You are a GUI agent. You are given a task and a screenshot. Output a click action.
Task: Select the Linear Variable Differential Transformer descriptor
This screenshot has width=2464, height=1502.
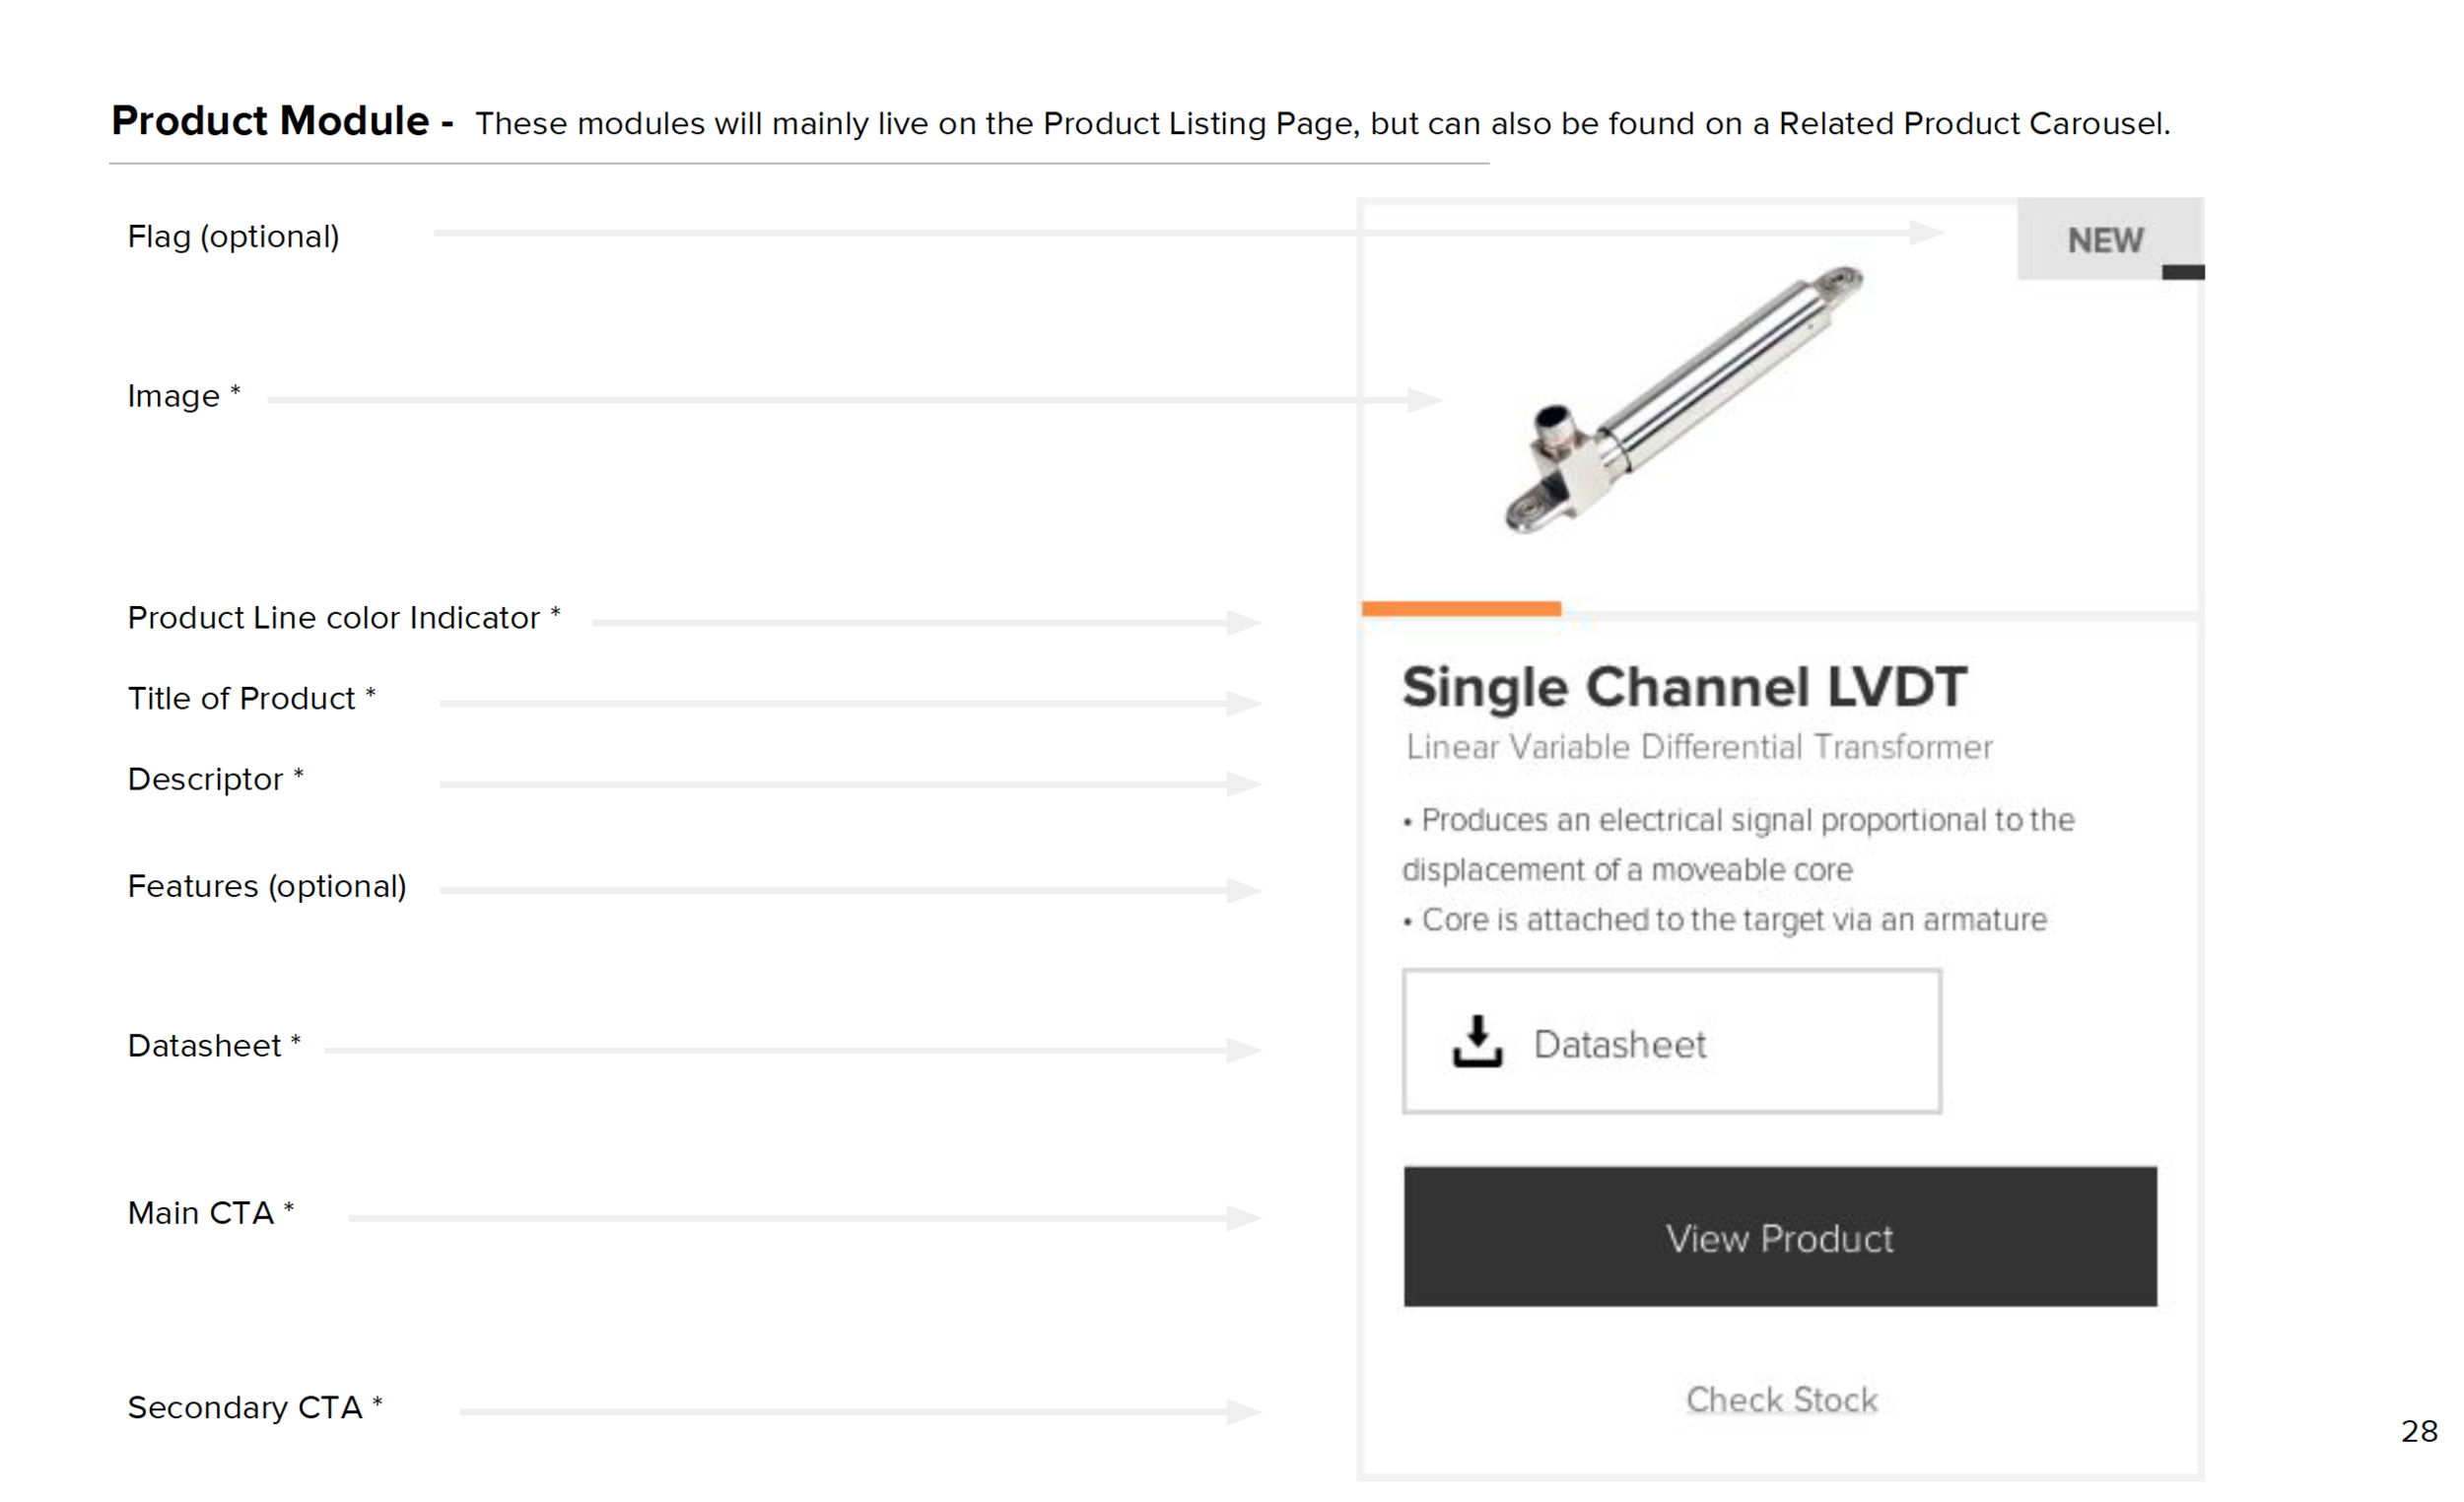[1699, 747]
